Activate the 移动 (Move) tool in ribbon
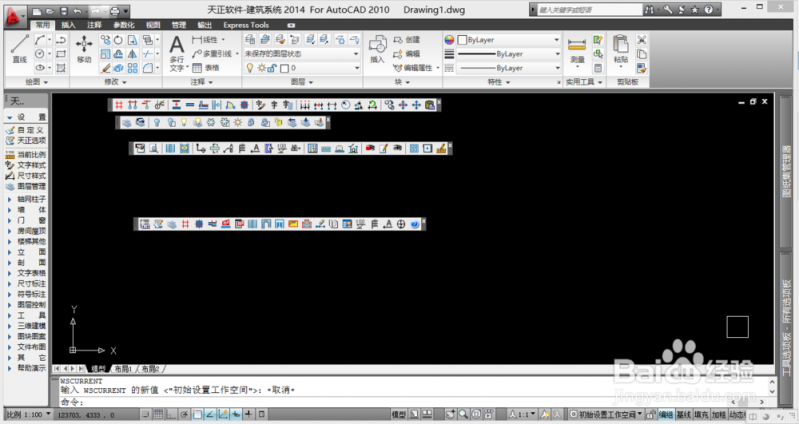Image resolution: width=799 pixels, height=424 pixels. click(84, 49)
